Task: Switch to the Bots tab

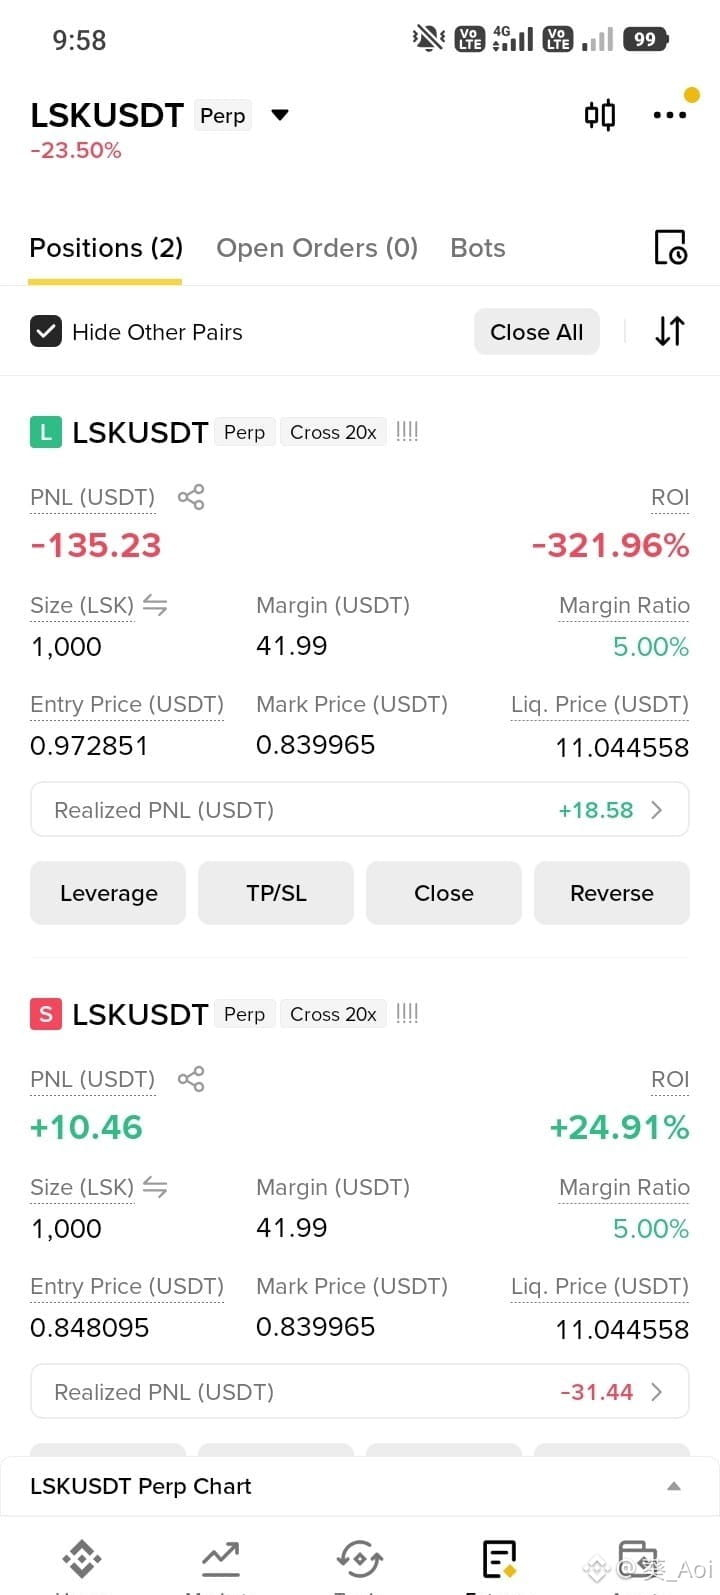Action: [478, 248]
